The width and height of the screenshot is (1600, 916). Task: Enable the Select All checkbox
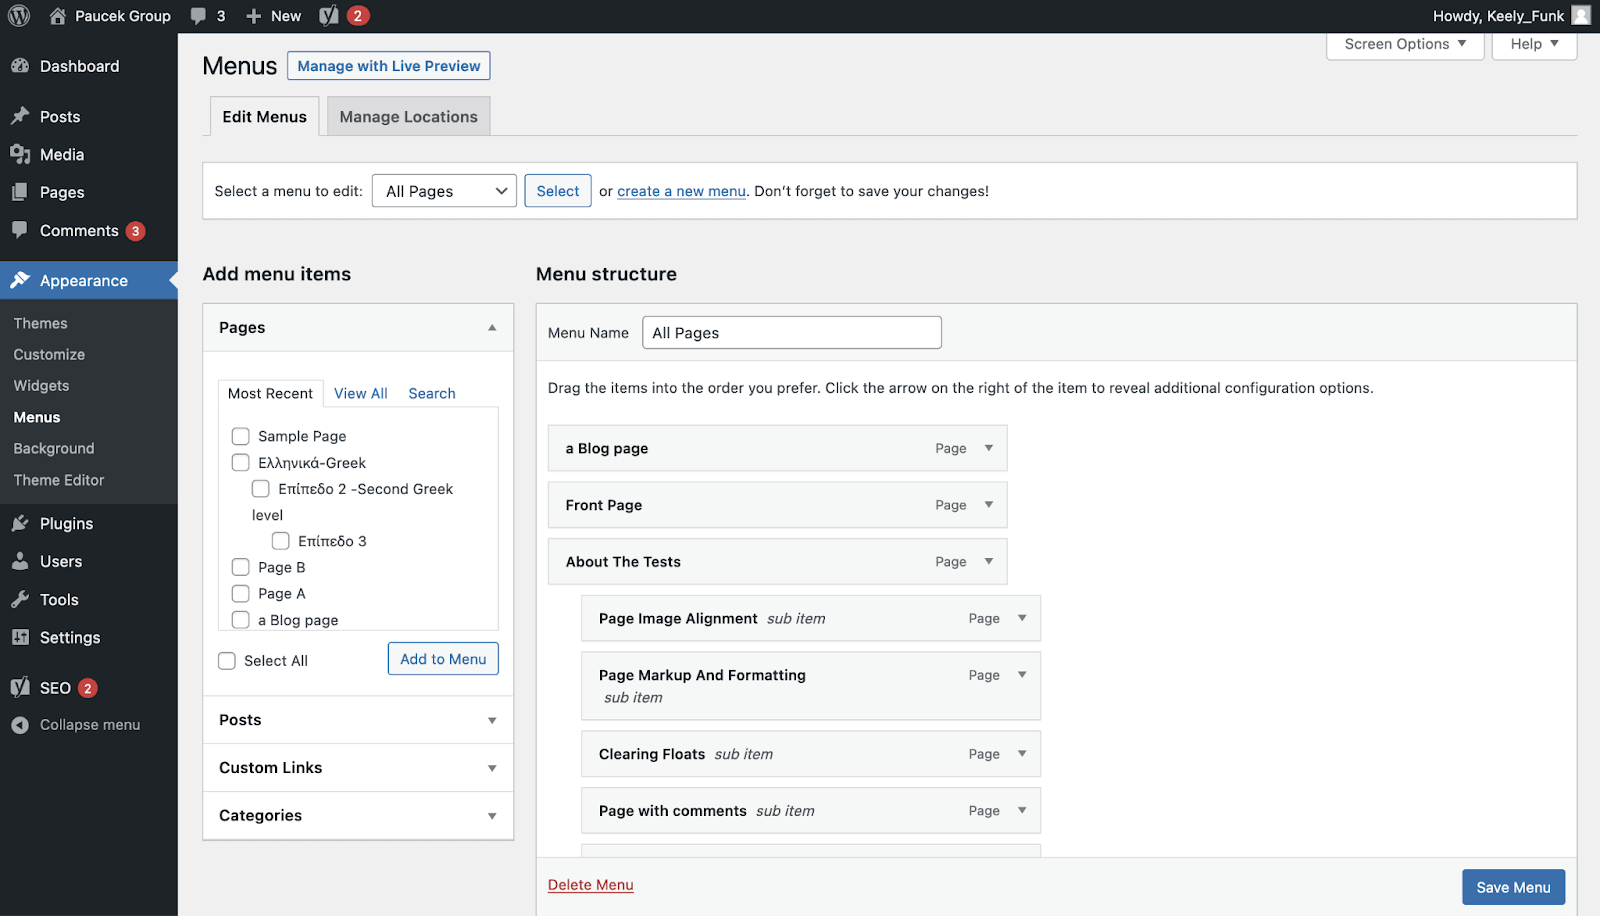pyautogui.click(x=226, y=660)
